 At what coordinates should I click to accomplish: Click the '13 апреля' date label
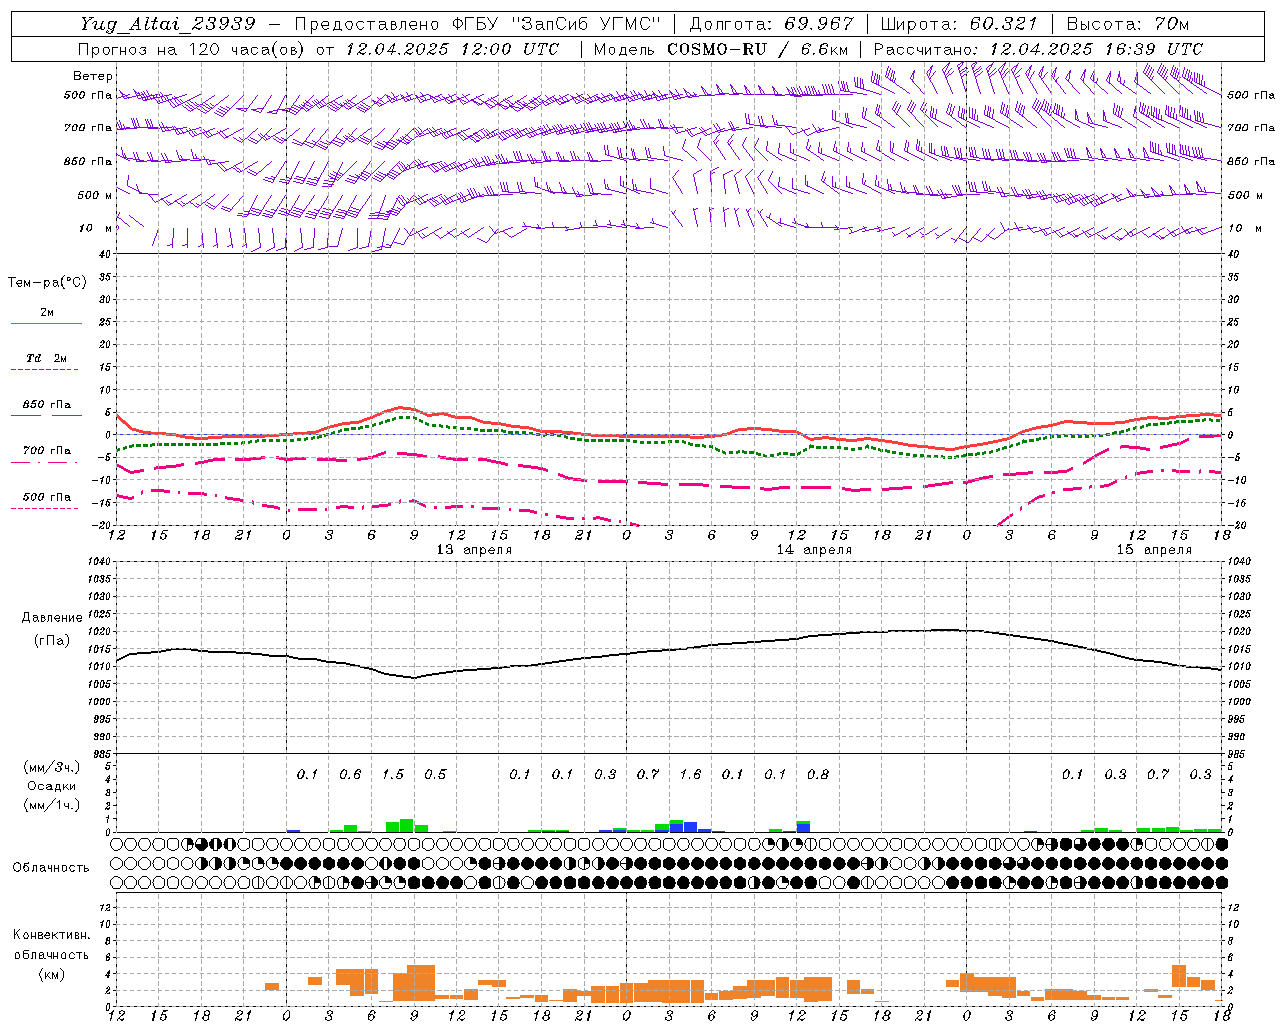[x=474, y=550]
